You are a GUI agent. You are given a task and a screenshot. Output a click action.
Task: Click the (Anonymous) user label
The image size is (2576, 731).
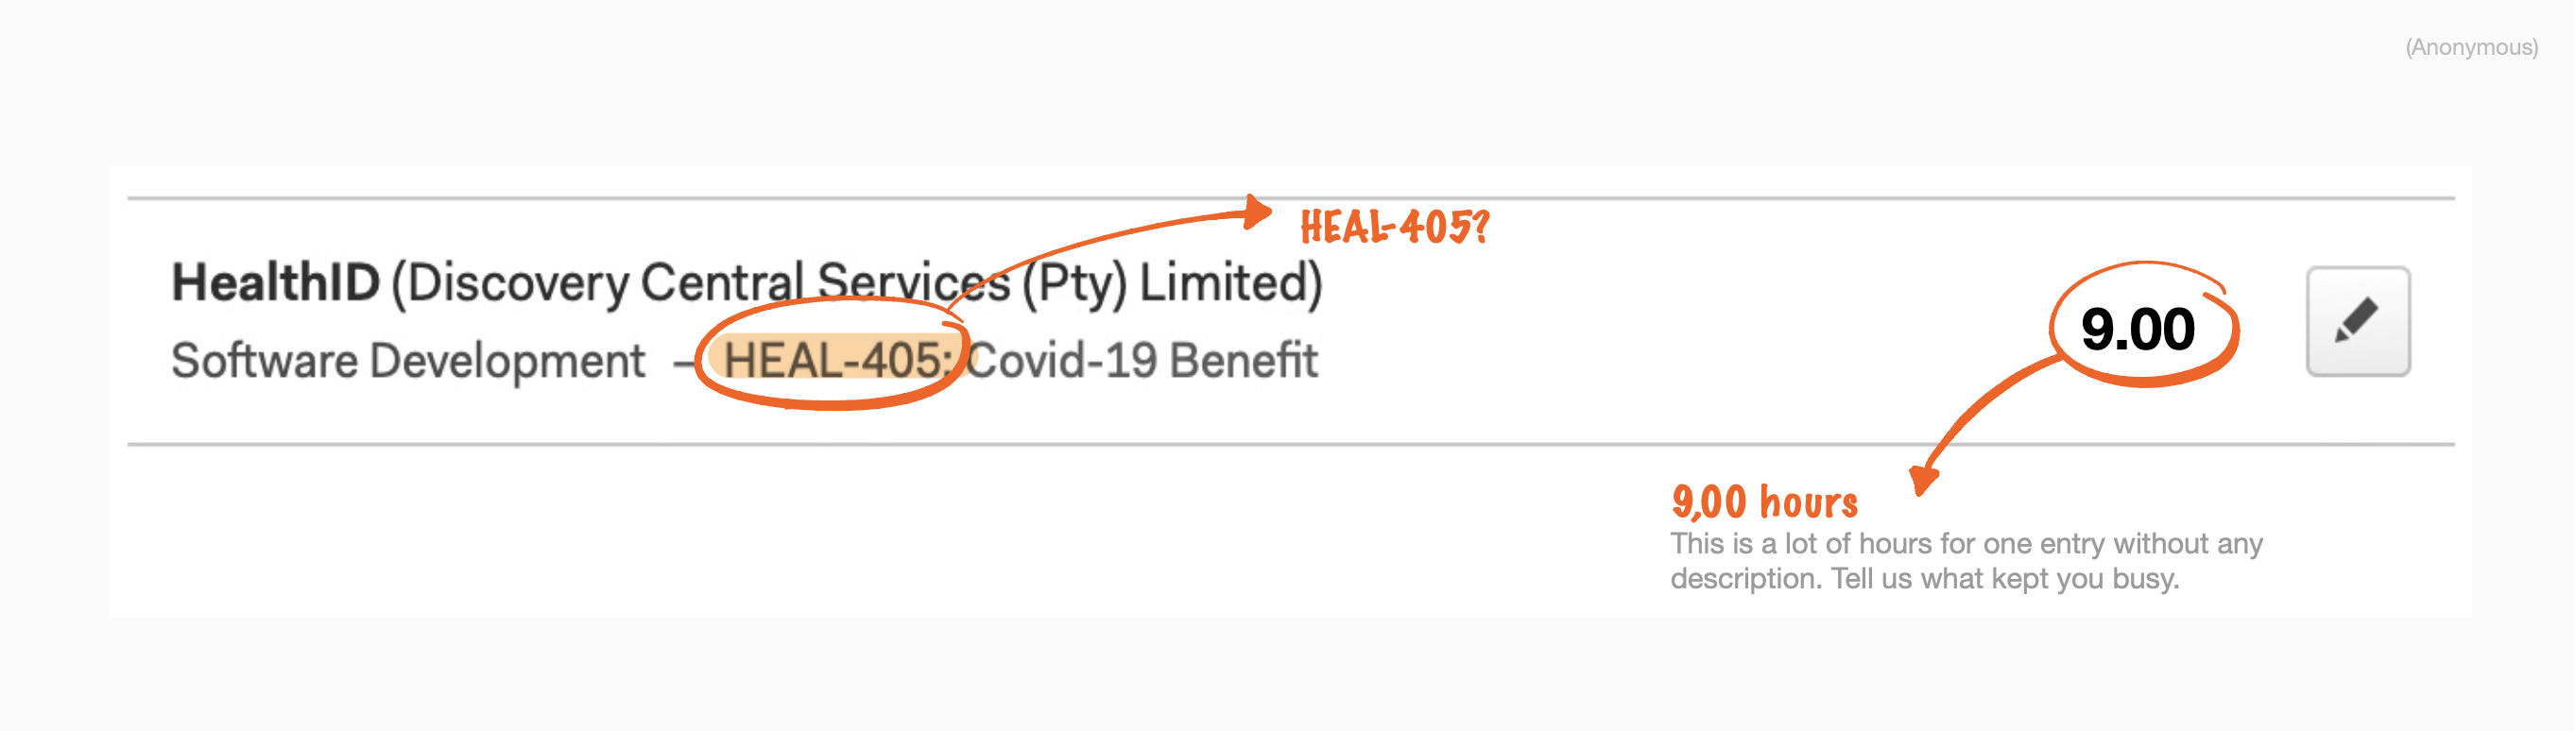pyautogui.click(x=2471, y=48)
